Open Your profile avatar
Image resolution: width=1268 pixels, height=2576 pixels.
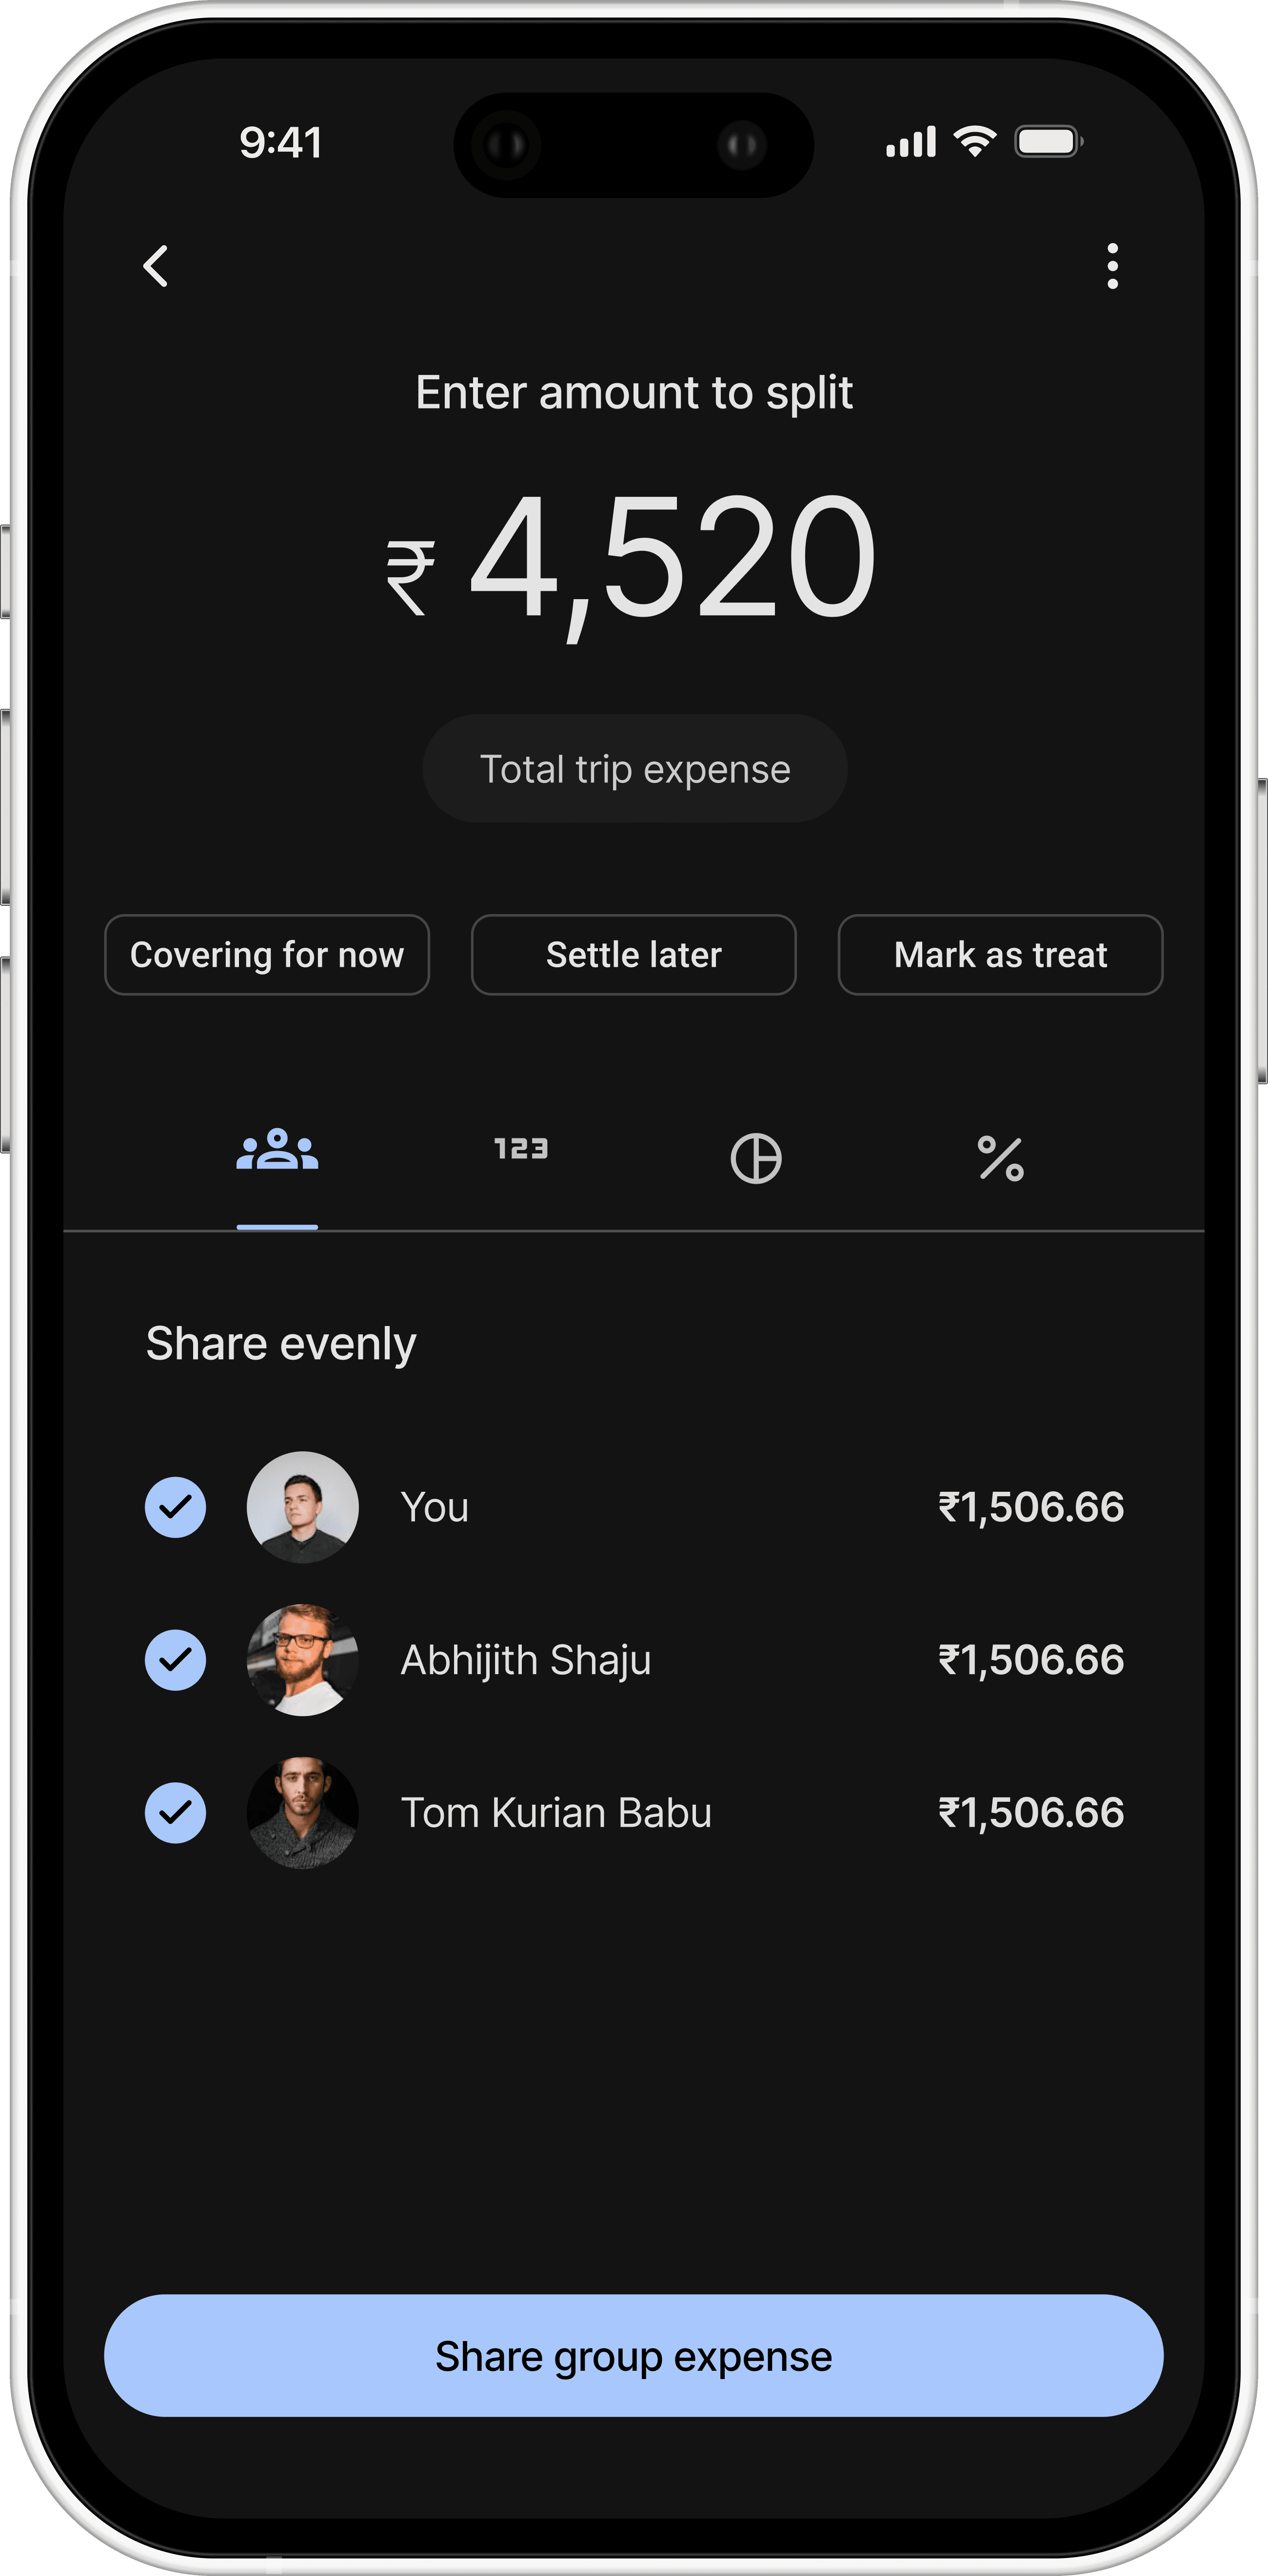pyautogui.click(x=303, y=1507)
